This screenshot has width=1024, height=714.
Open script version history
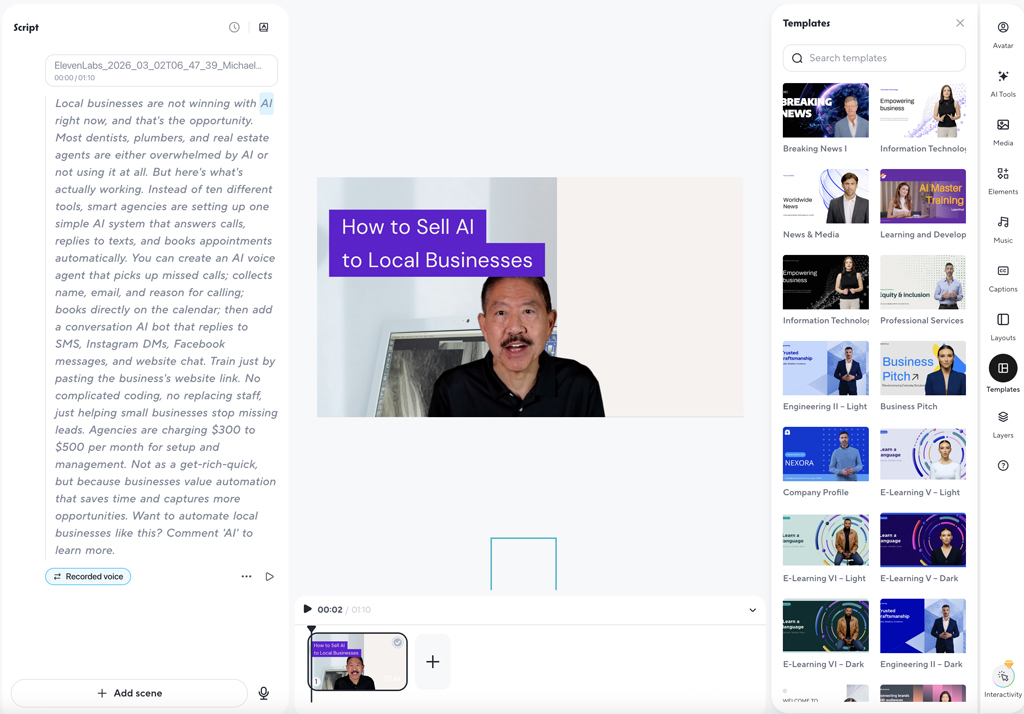tap(235, 27)
